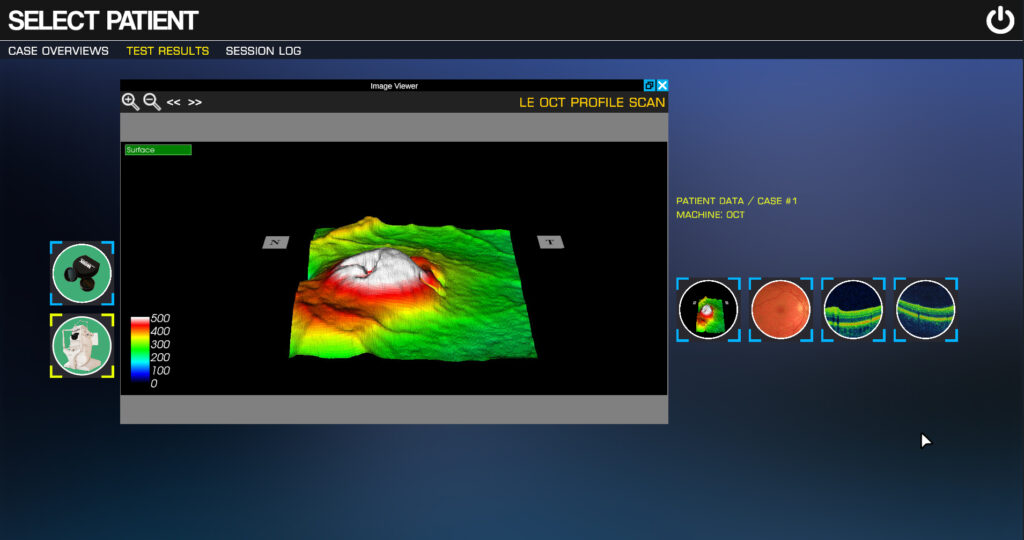Open the Case Overviews tab
This screenshot has height=540, width=1024.
pyautogui.click(x=58, y=51)
